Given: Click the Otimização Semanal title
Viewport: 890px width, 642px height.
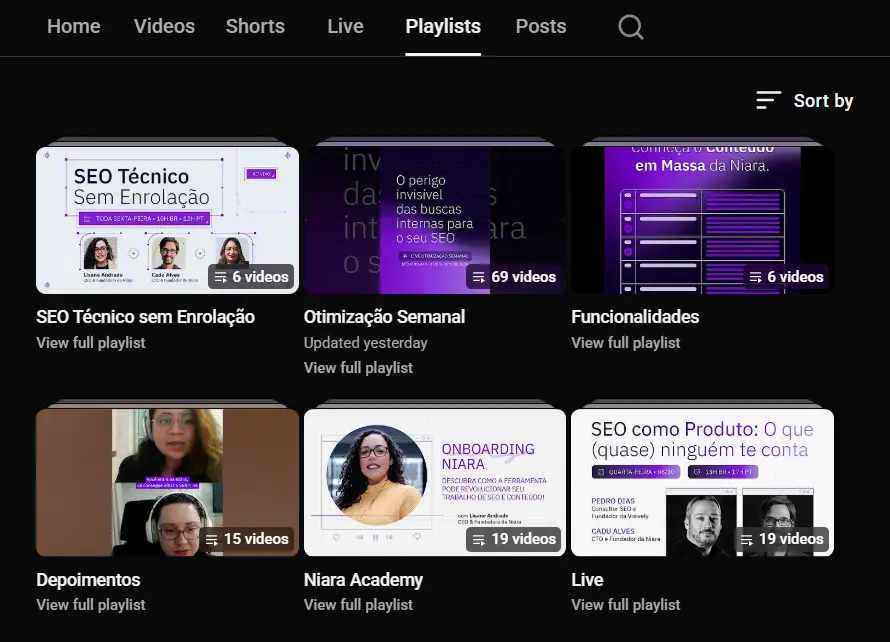Looking at the screenshot, I should pos(384,317).
